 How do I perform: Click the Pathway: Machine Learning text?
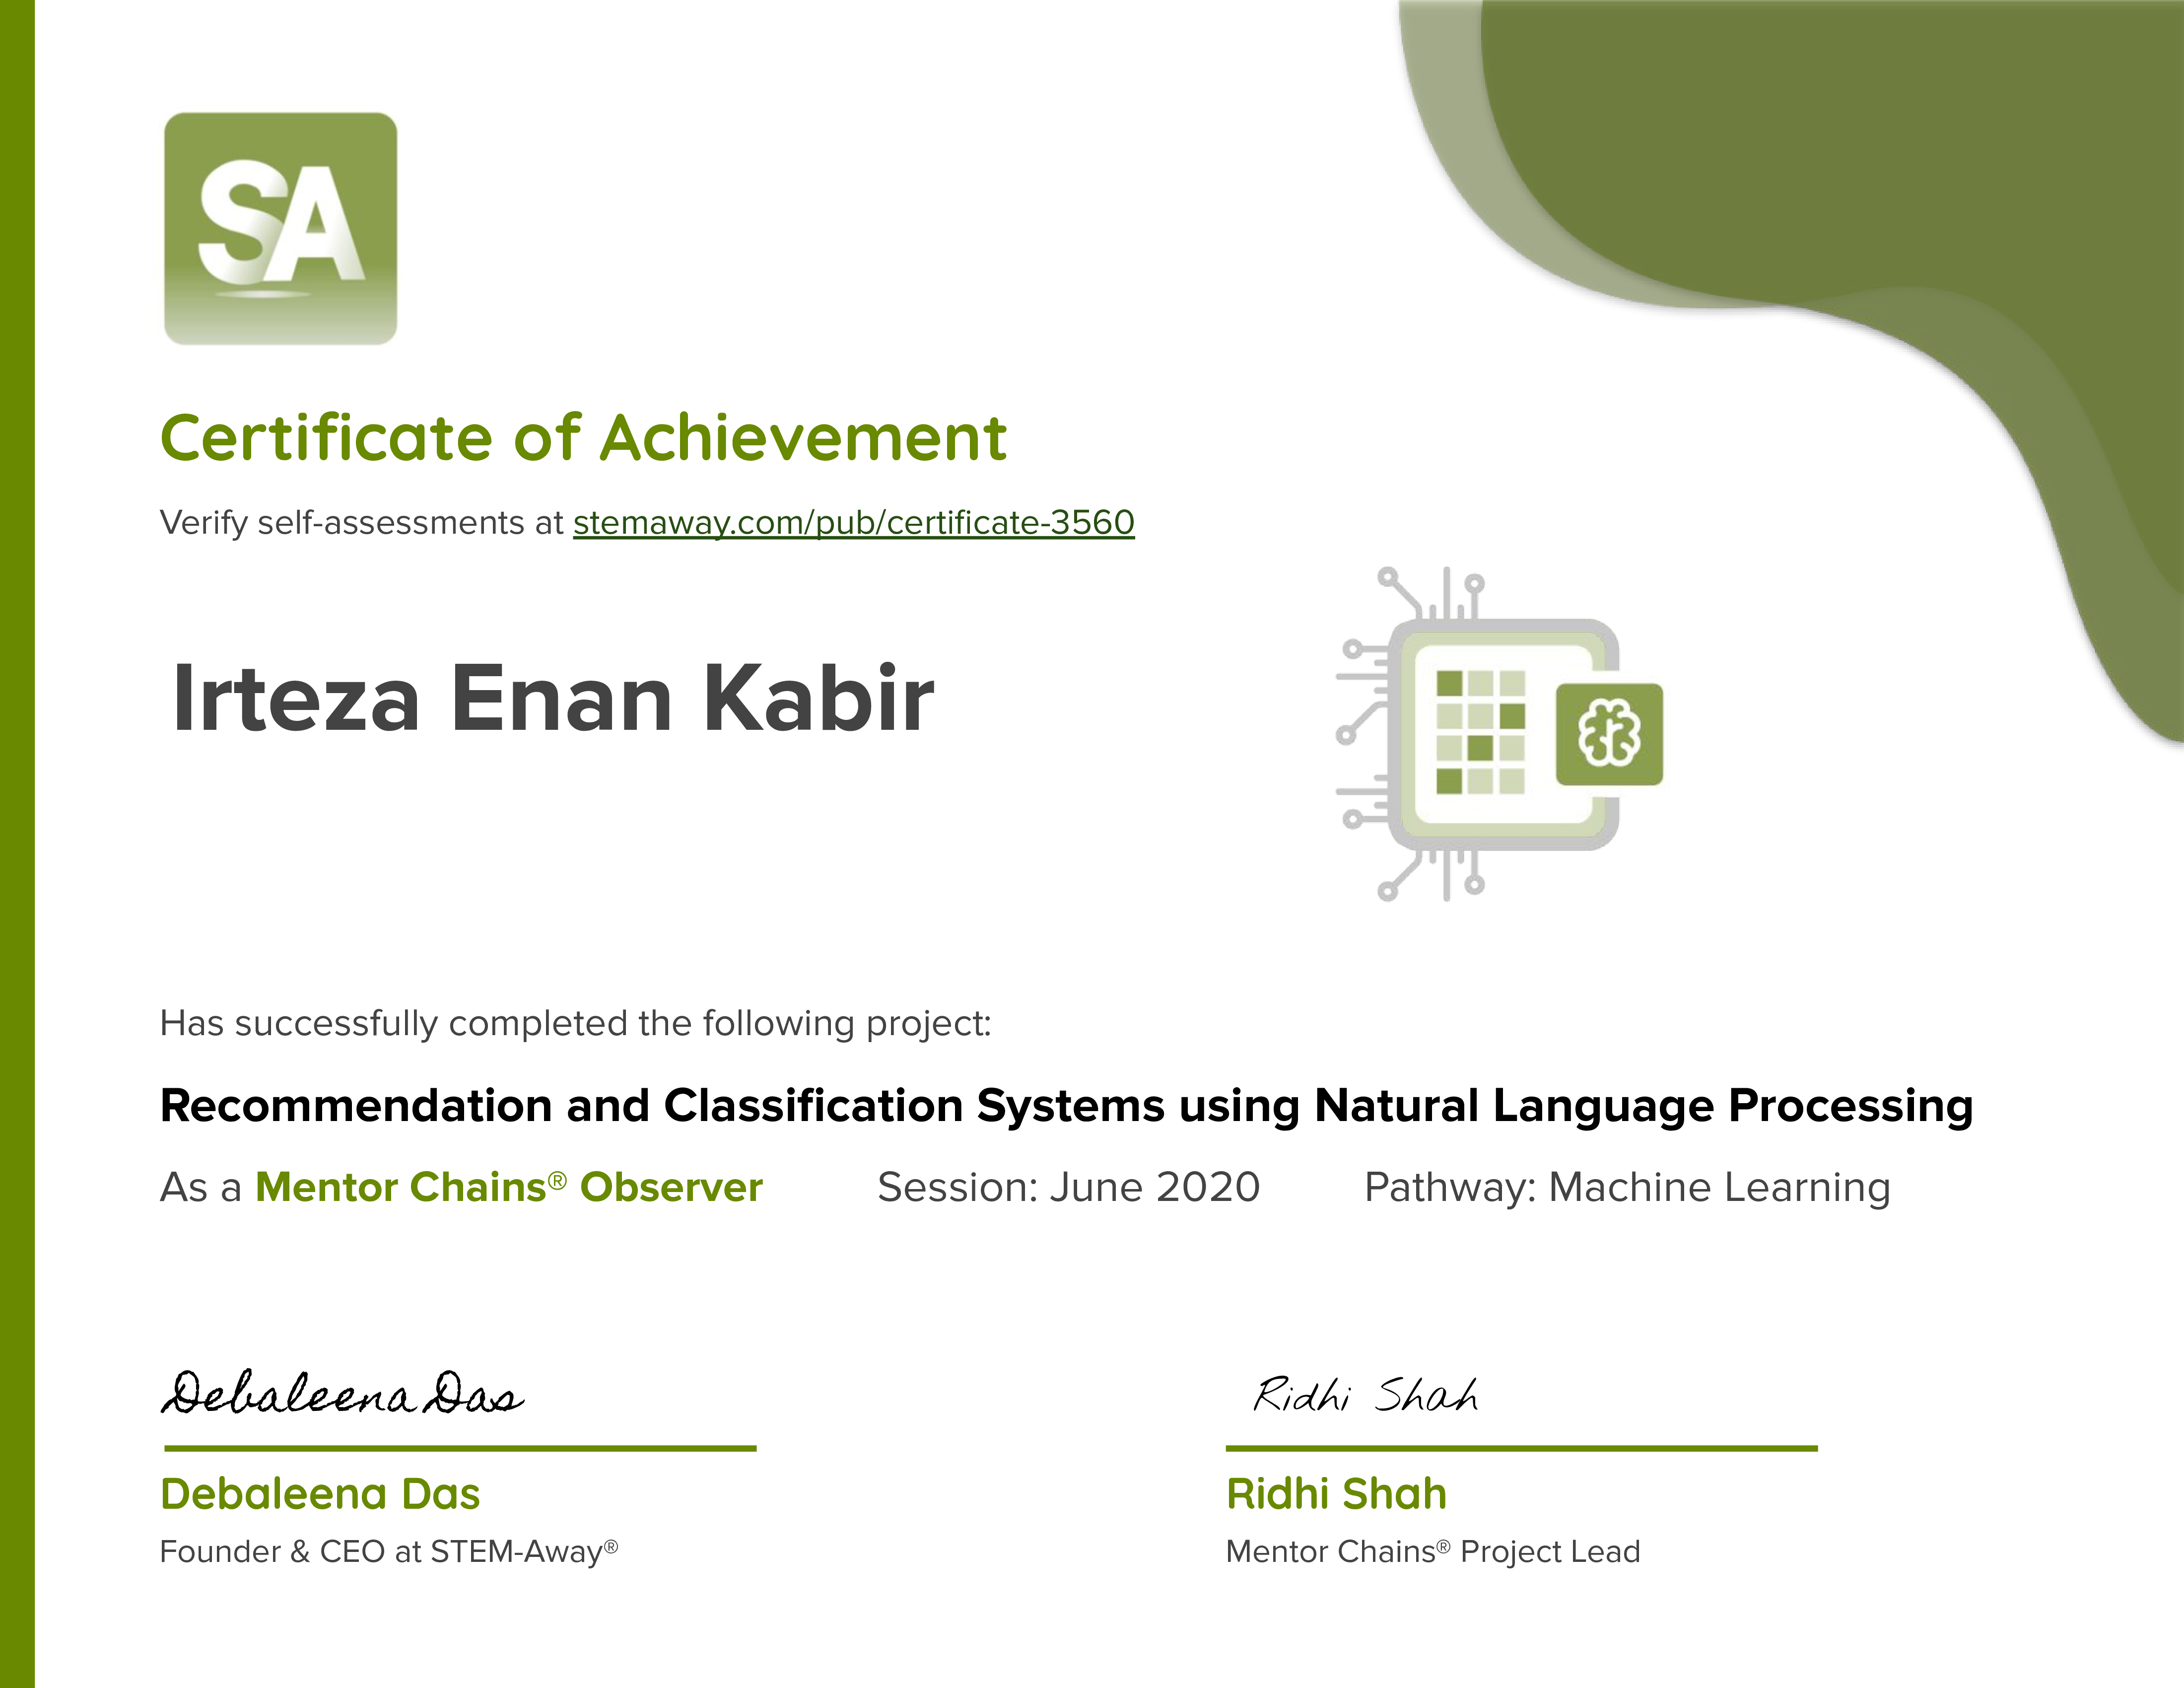1627,1187
